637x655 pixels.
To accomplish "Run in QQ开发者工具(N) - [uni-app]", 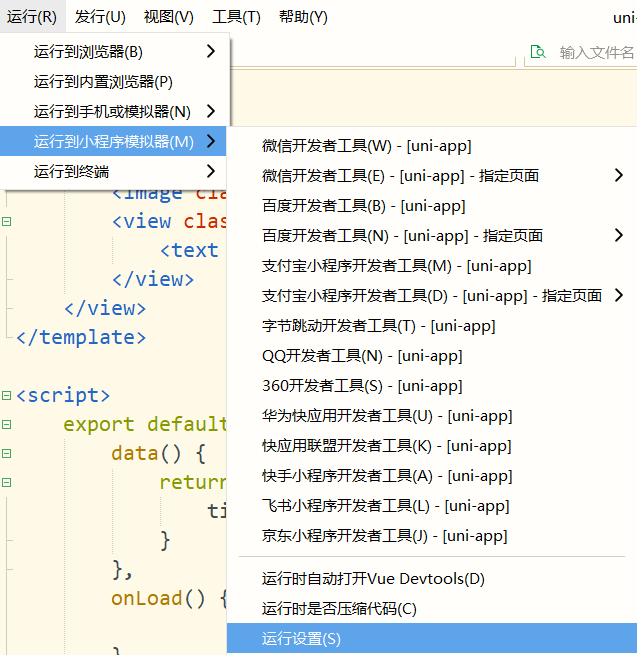I will pos(432,356).
